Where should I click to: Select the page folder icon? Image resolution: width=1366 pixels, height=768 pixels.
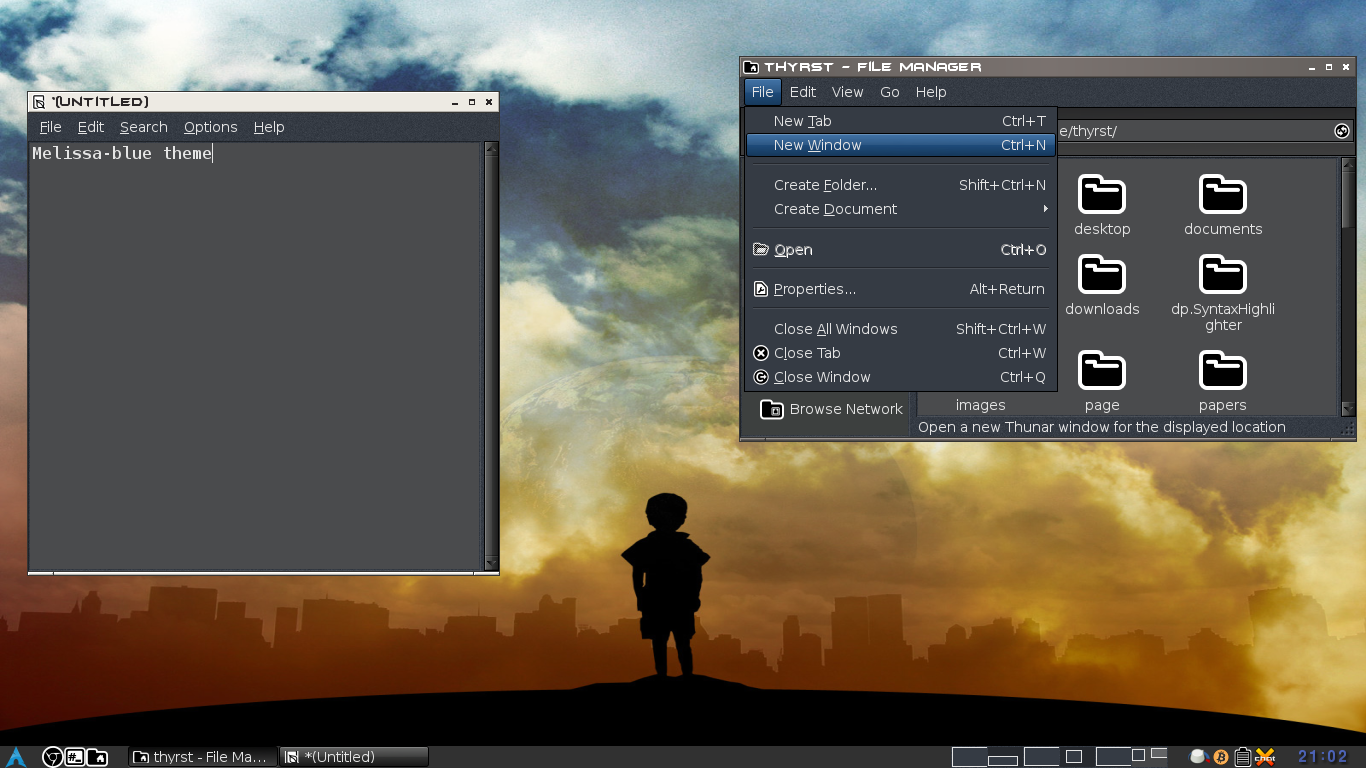point(1102,371)
